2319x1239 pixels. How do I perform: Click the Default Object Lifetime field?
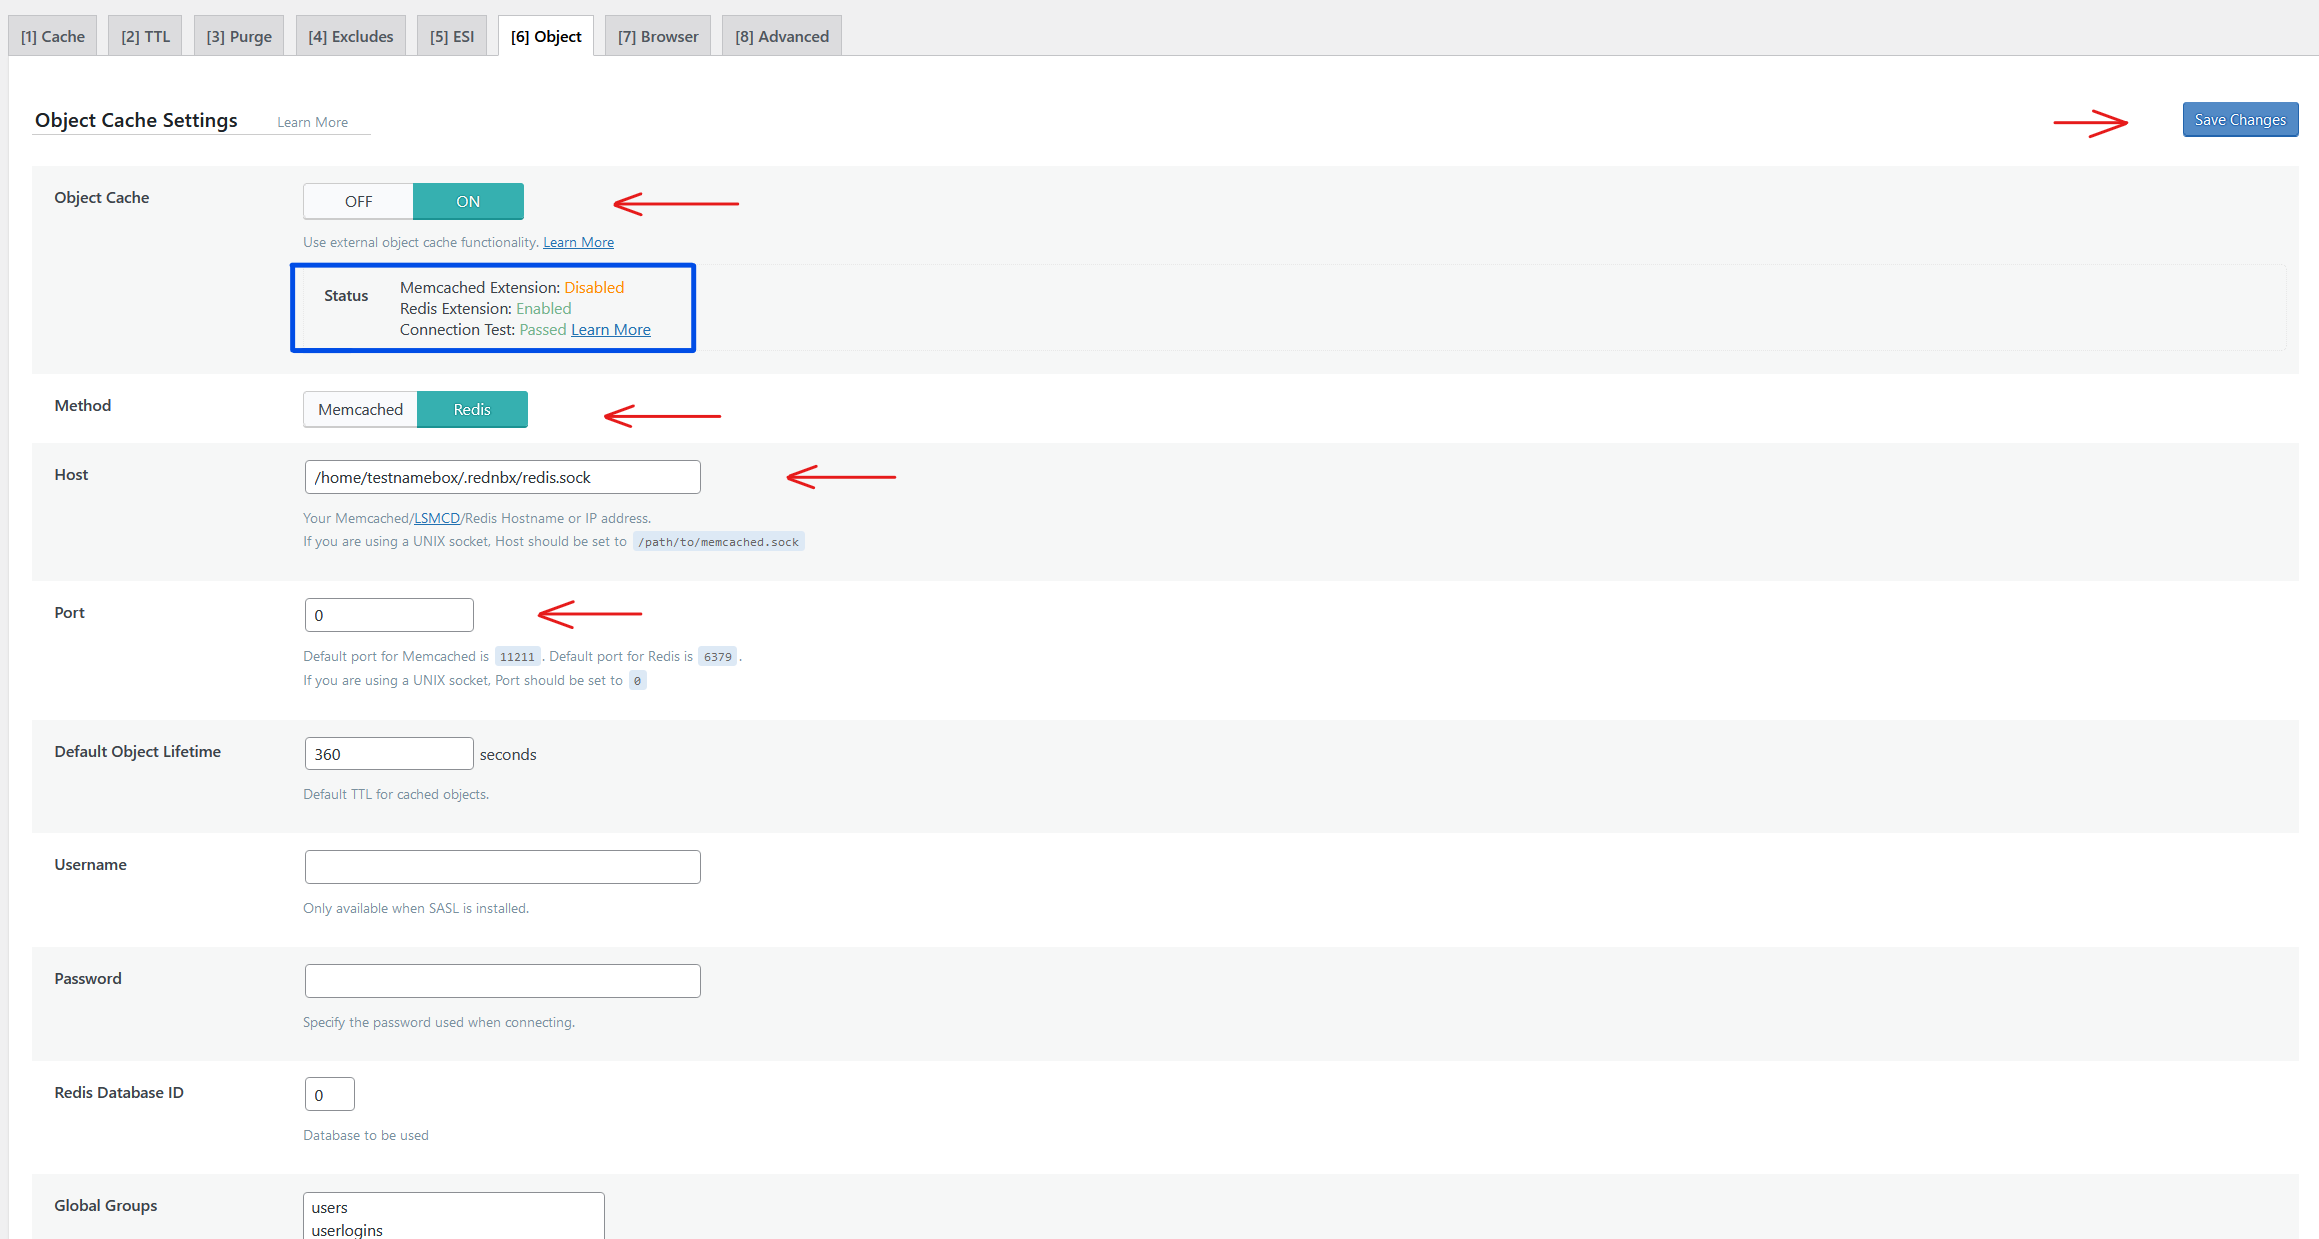click(389, 754)
